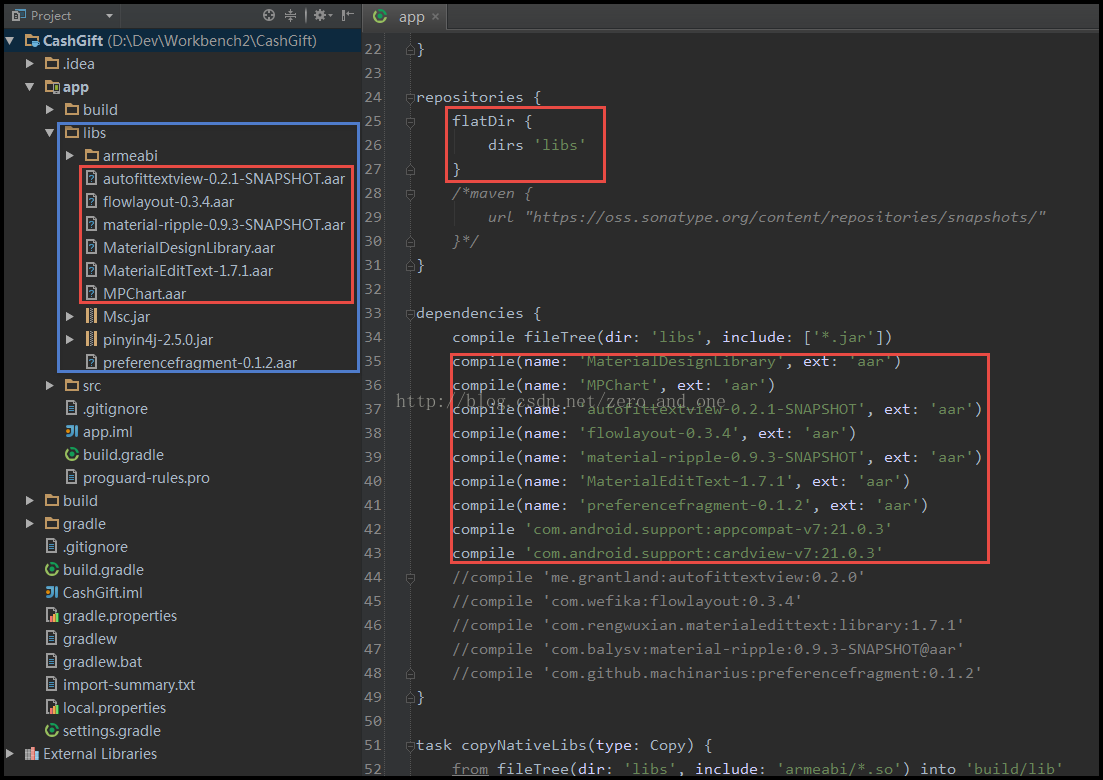Select flowlayout-0.3.4.aar file
Screen dimensions: 1103x780
[168, 202]
